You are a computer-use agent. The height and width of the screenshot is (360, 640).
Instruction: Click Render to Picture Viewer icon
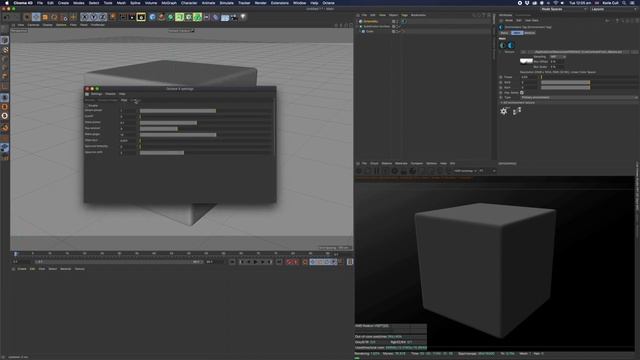[132, 17]
